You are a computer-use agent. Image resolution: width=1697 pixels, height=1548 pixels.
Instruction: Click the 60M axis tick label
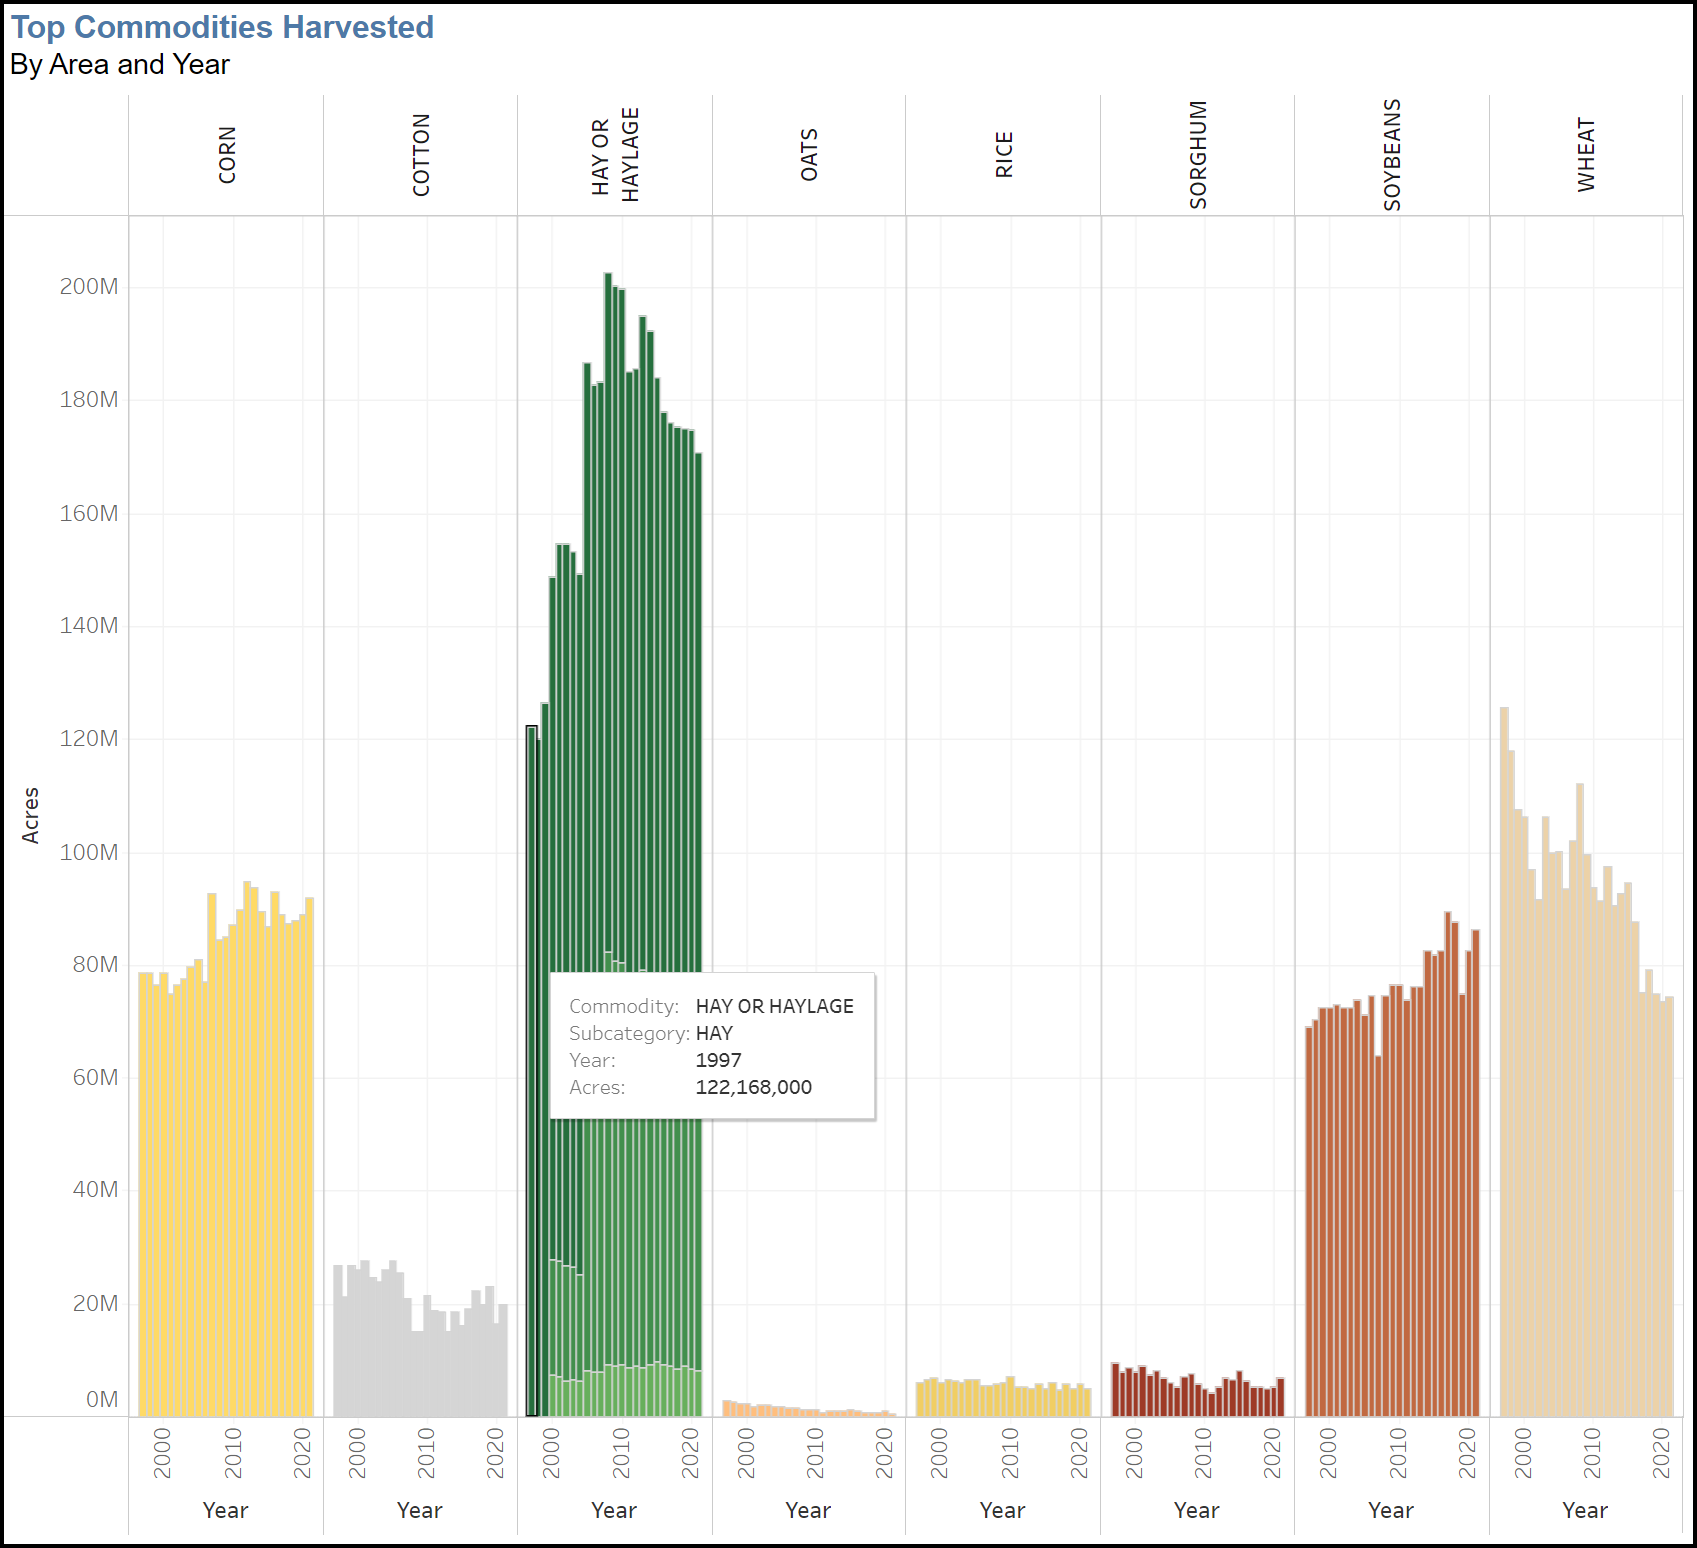pyautogui.click(x=95, y=1078)
